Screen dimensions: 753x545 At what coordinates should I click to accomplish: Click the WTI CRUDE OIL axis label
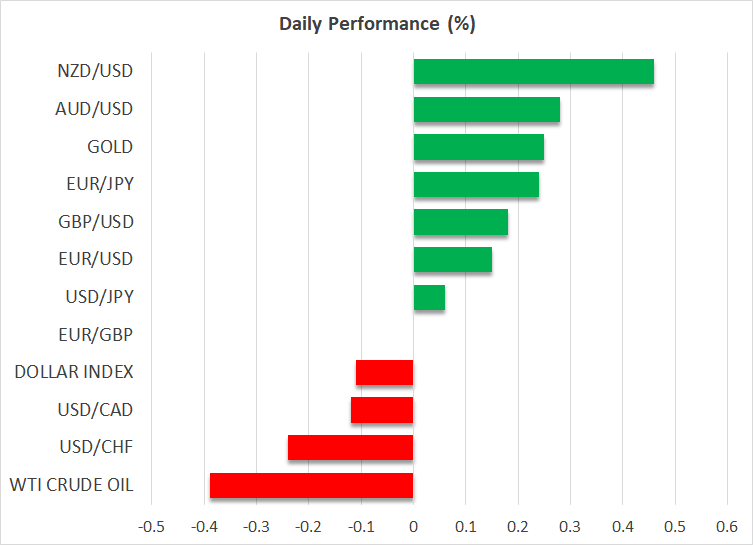(72, 485)
